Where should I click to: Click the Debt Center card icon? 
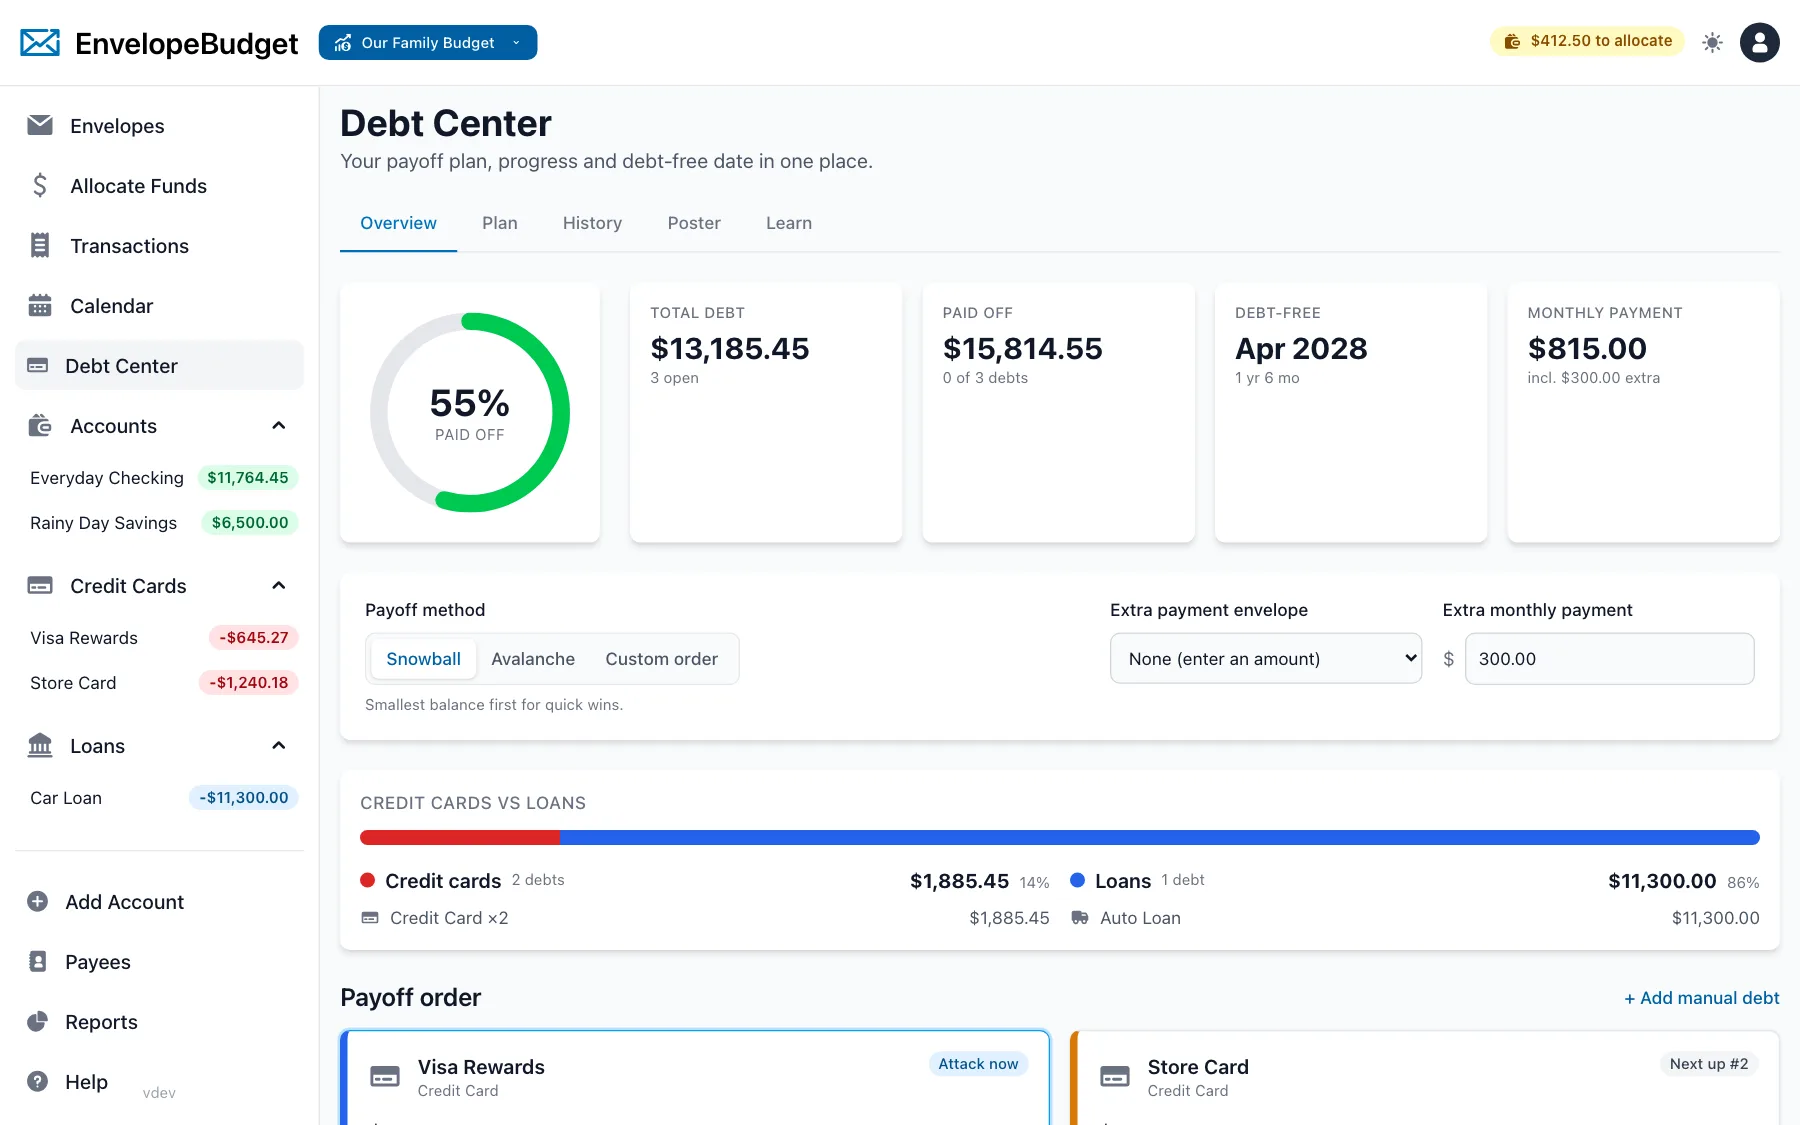coord(37,365)
